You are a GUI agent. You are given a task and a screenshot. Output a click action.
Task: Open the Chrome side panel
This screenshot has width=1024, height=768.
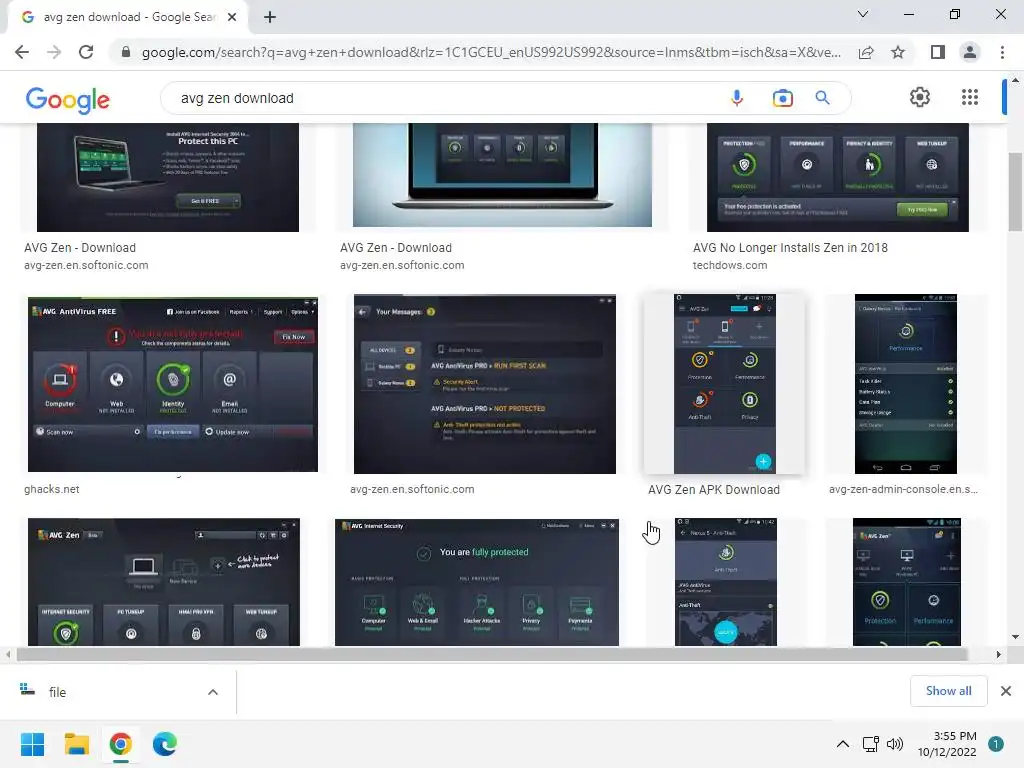coord(938,52)
